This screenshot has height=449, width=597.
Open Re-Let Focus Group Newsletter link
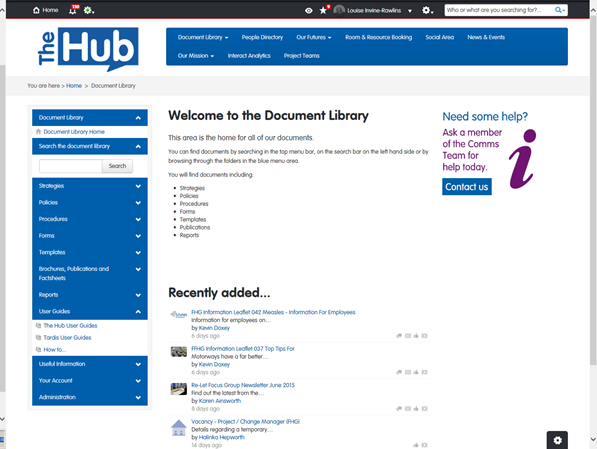(243, 385)
